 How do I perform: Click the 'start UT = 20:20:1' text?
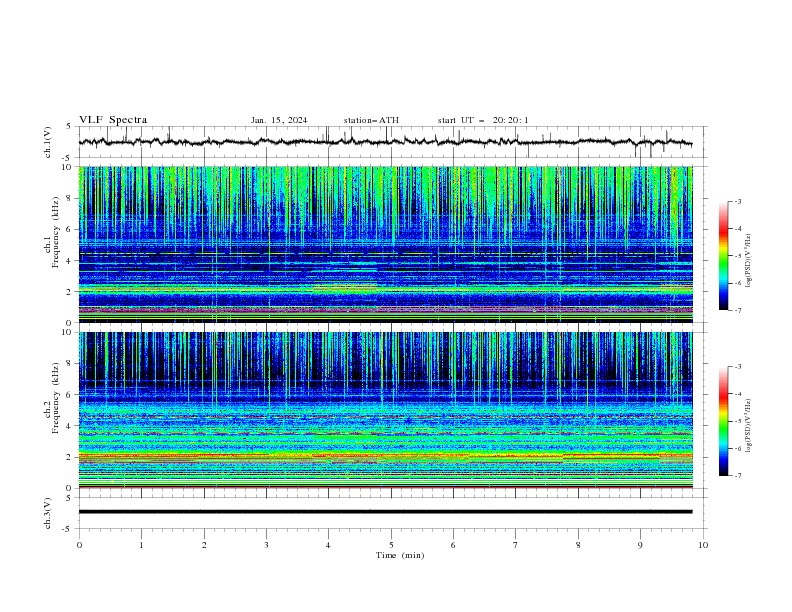pos(483,120)
